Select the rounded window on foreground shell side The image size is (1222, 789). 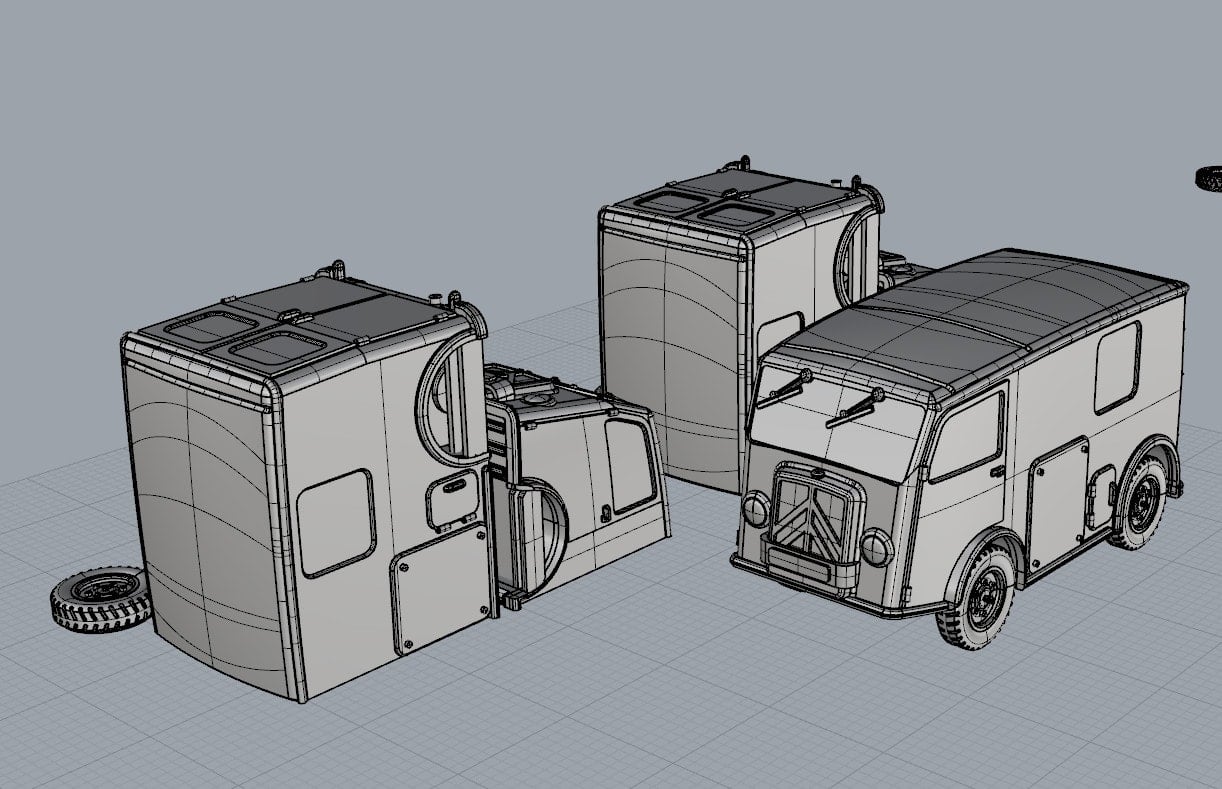click(335, 522)
